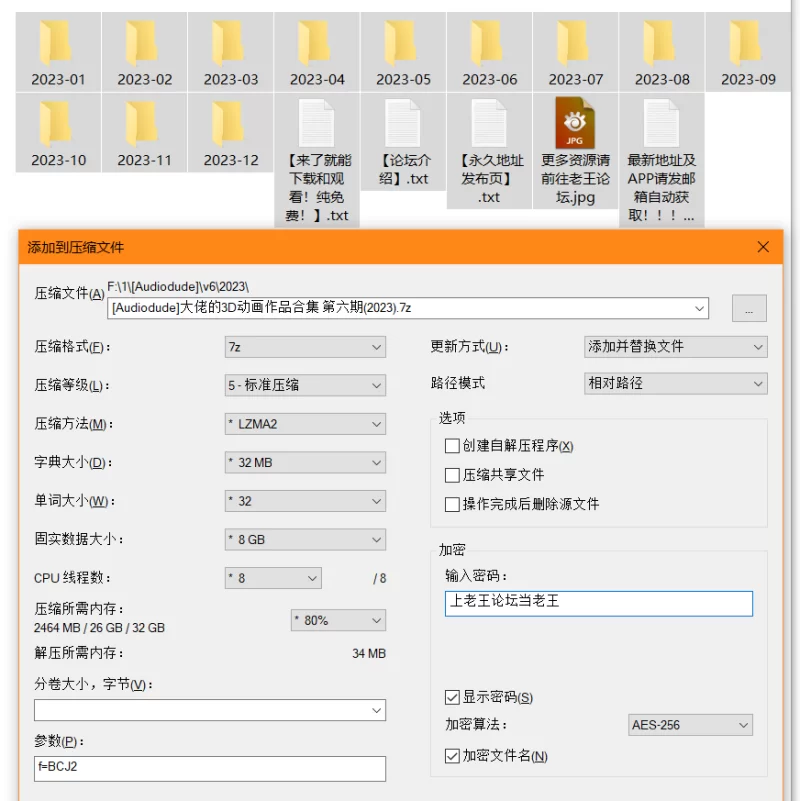Select the 2023-07 folder icon
Viewport: 800px width, 801px height.
[x=573, y=43]
